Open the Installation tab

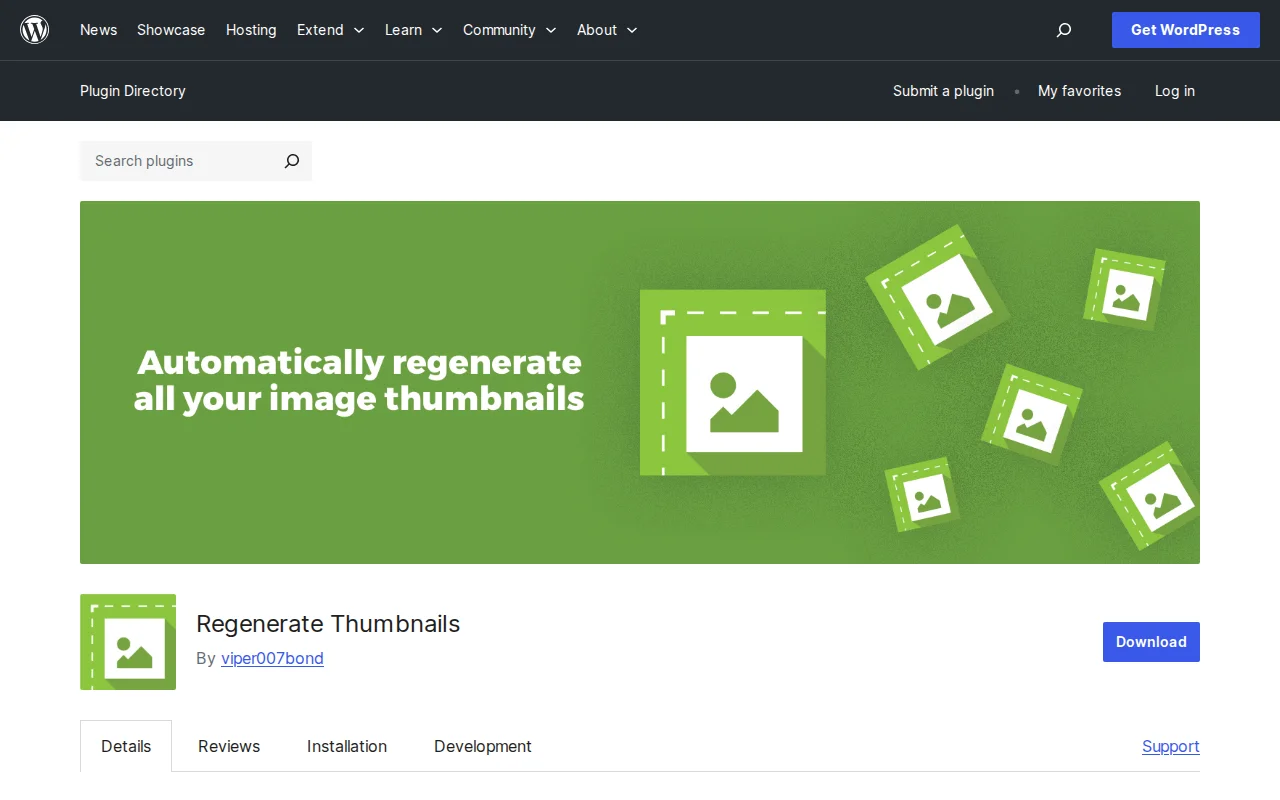point(347,746)
